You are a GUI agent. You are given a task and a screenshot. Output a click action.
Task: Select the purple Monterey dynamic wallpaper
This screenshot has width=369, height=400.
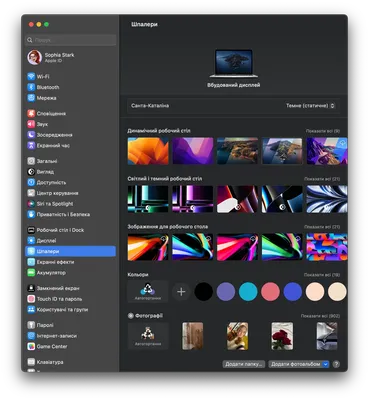(x=193, y=151)
